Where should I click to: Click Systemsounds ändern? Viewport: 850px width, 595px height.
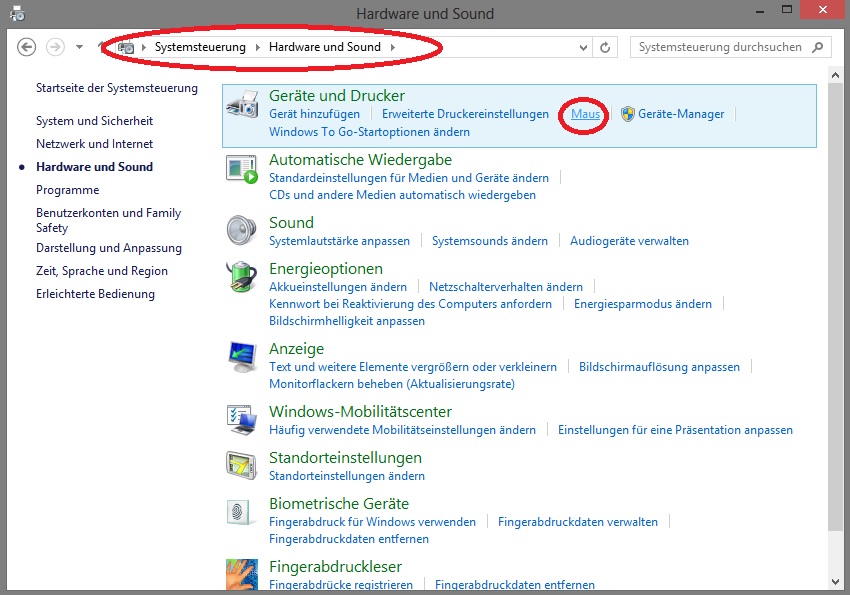490,241
